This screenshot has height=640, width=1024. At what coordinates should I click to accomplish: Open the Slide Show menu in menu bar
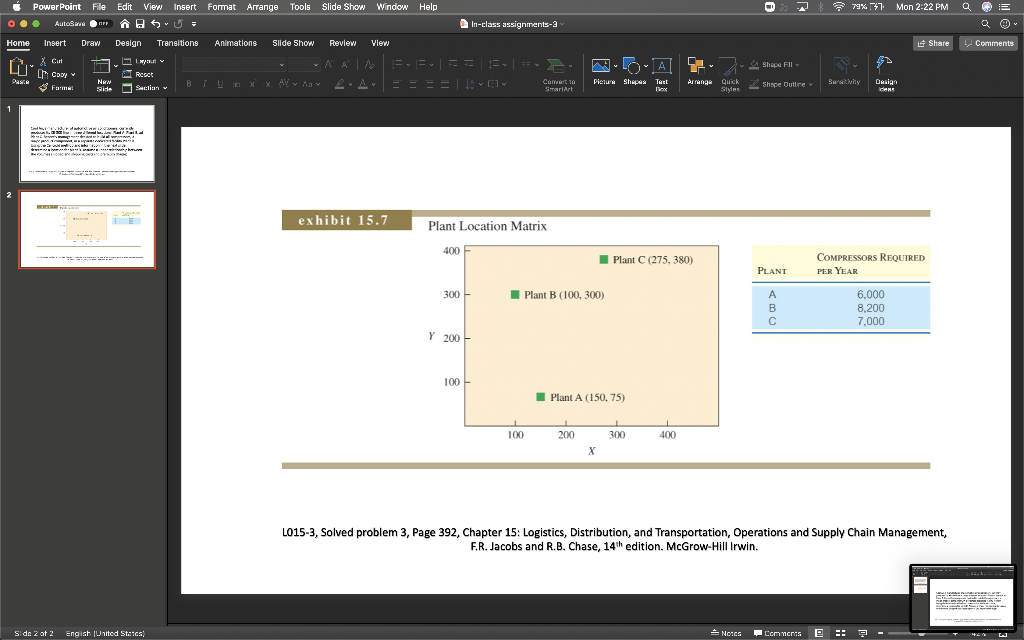click(x=343, y=7)
